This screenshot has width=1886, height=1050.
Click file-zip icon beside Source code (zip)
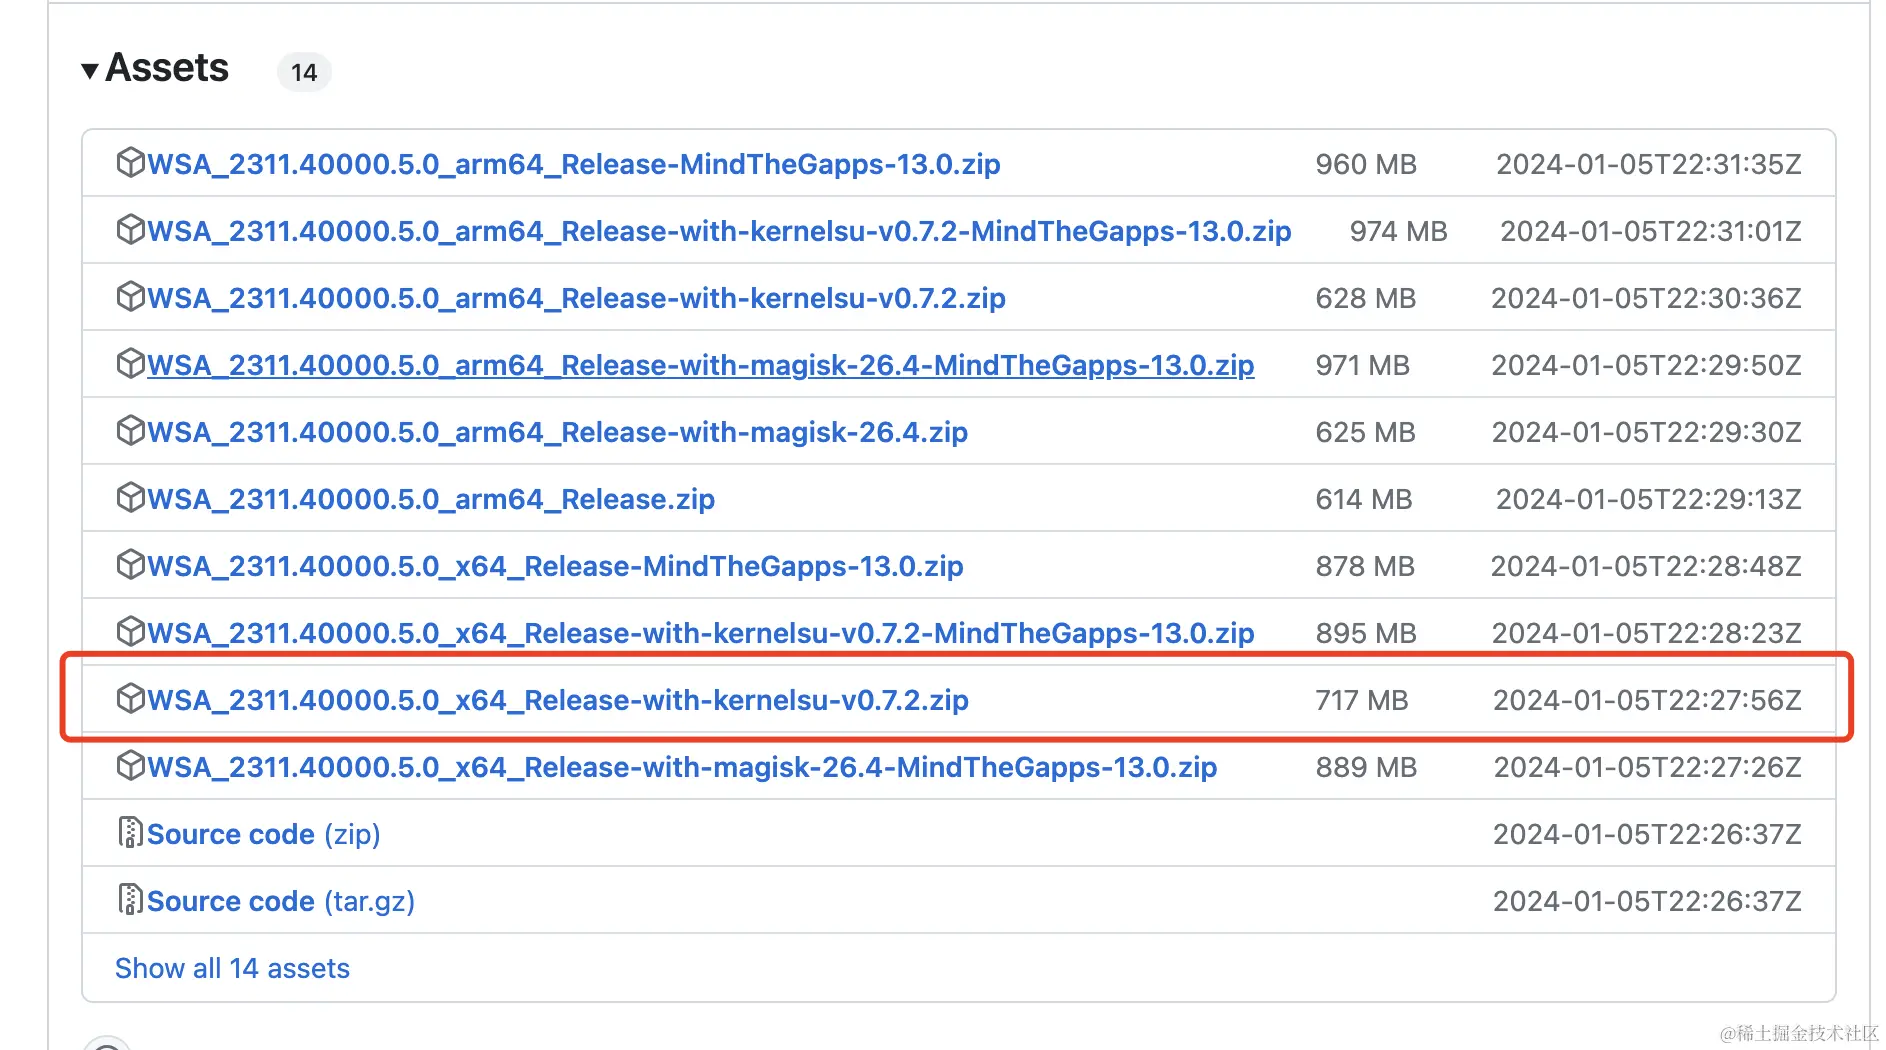[130, 832]
